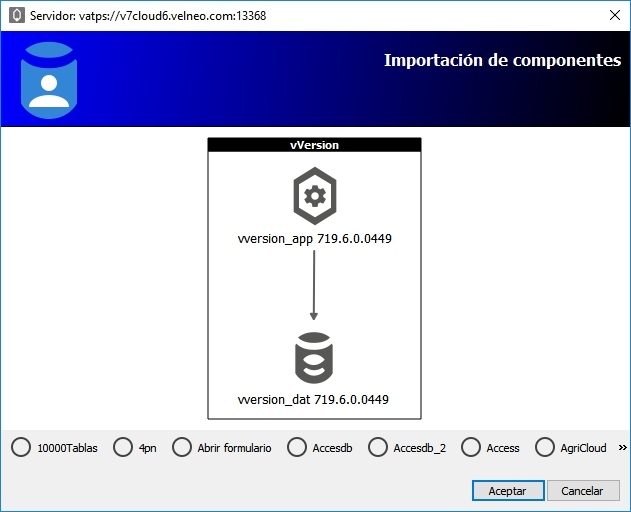The image size is (631, 512).
Task: Click the vVersion black header bar
Action: point(314,145)
